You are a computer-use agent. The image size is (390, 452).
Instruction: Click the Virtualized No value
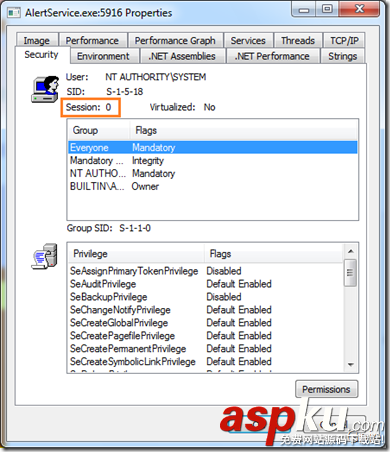pyautogui.click(x=210, y=107)
